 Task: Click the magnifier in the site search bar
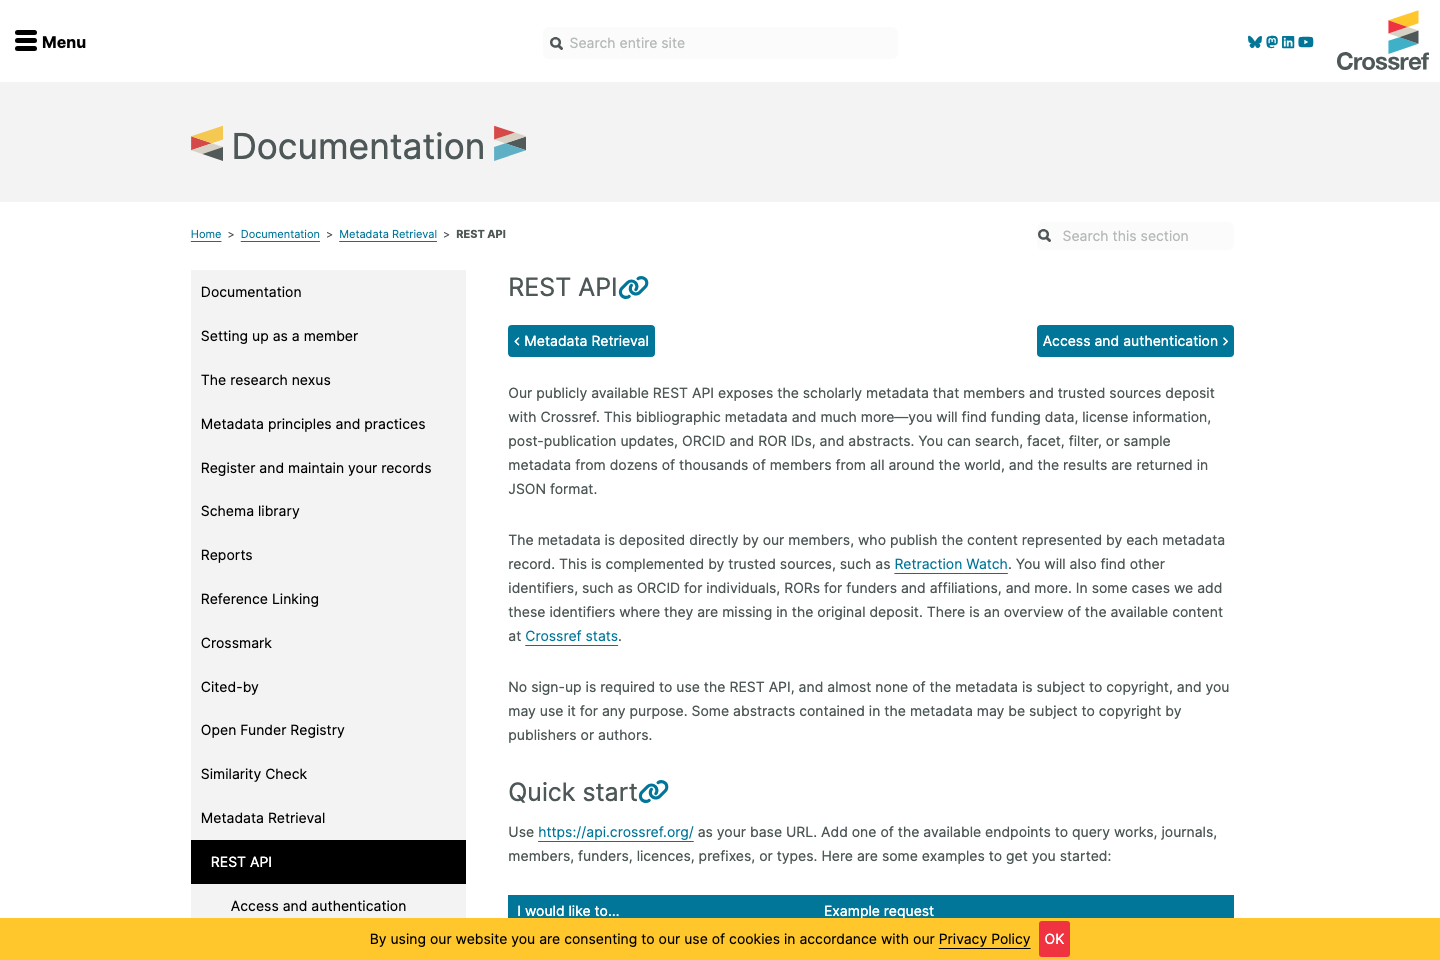click(557, 43)
